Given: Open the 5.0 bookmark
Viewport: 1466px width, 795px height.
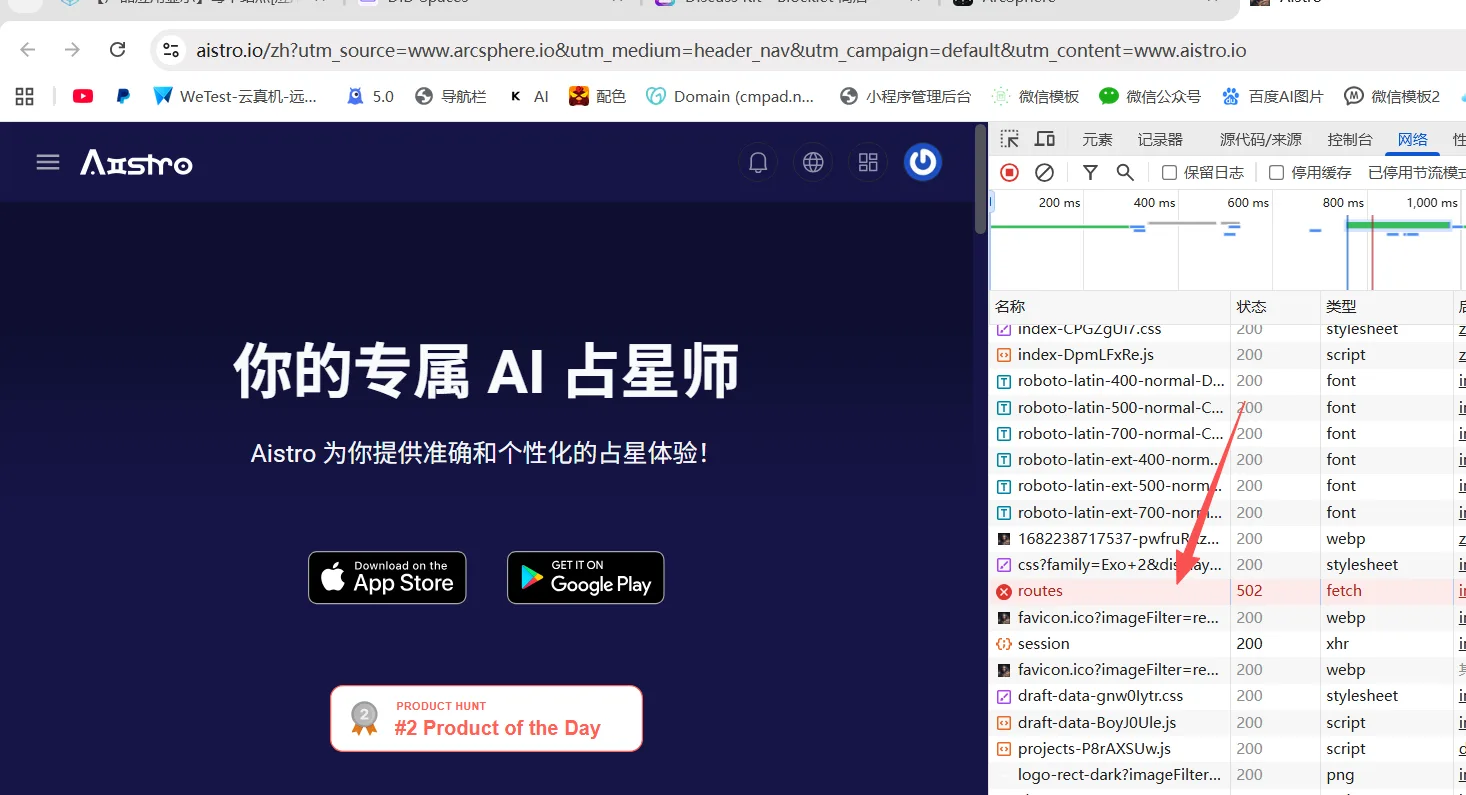Looking at the screenshot, I should pos(371,96).
